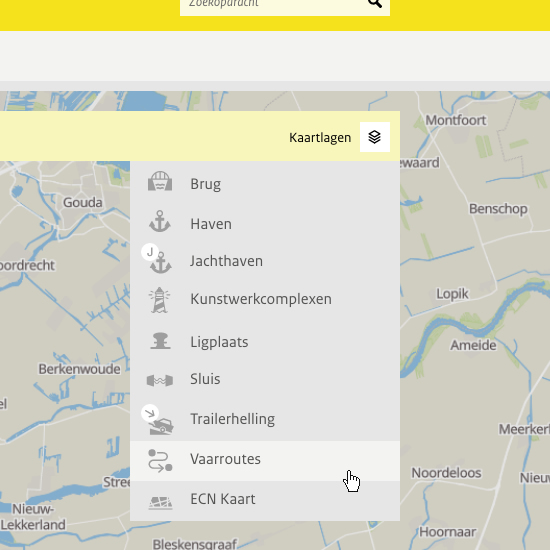The width and height of the screenshot is (550, 550).
Task: Click the Brug bridge icon
Action: pos(160,181)
